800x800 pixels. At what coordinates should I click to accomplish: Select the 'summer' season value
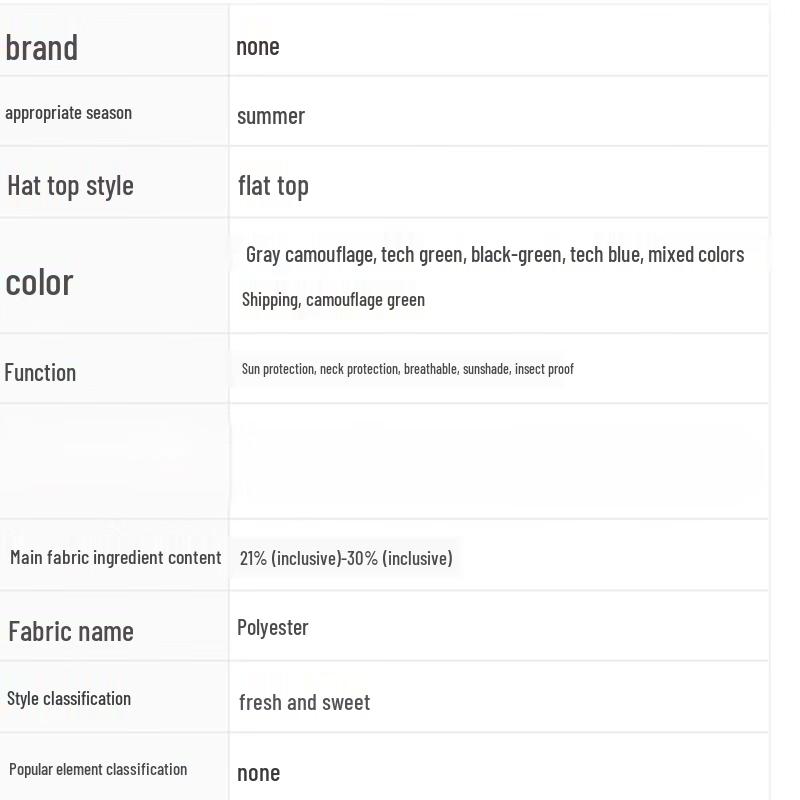point(271,116)
